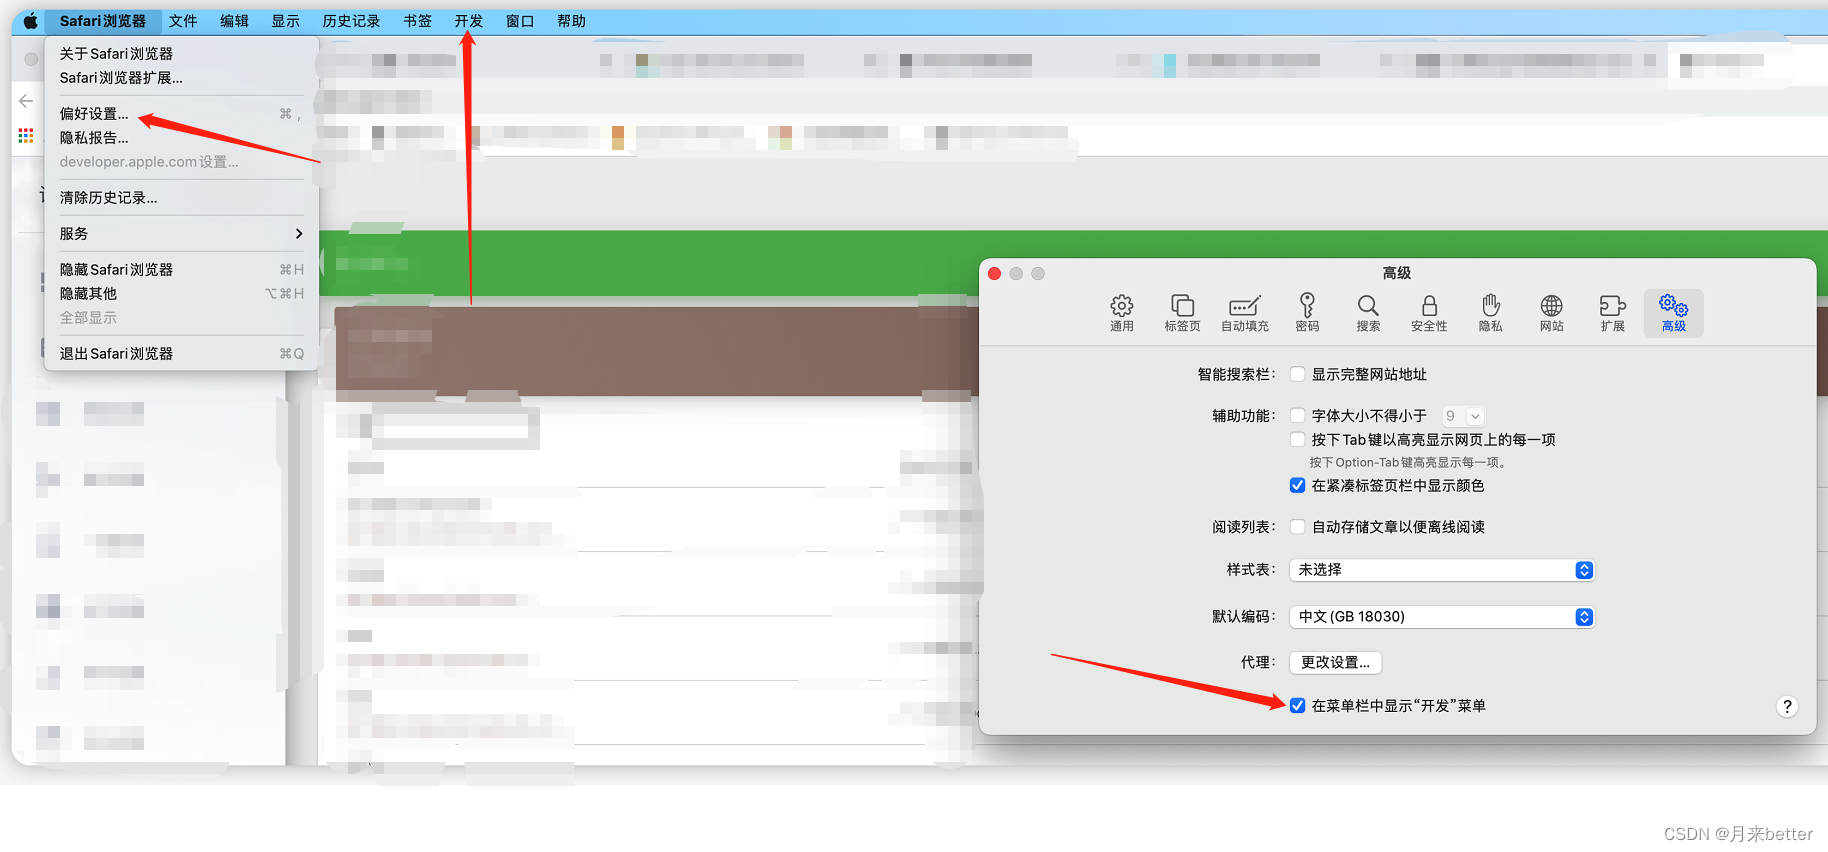Click the 更改设置... proxy button

(1335, 662)
